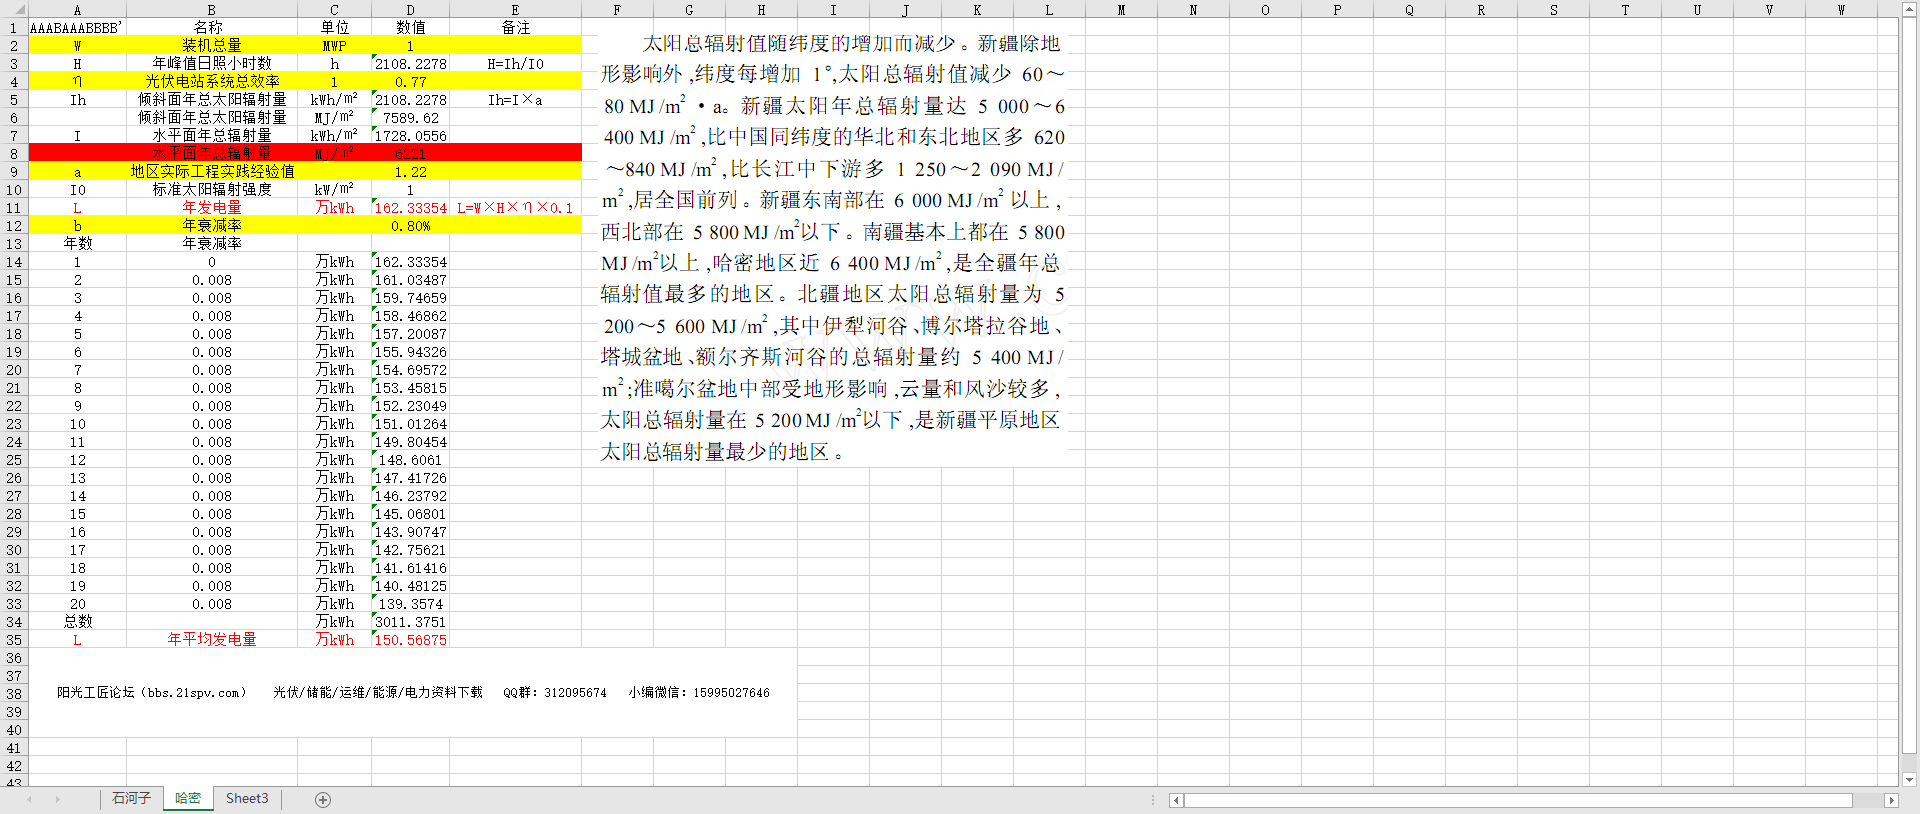Select row 35 header
This screenshot has height=814, width=1920.
[x=14, y=640]
